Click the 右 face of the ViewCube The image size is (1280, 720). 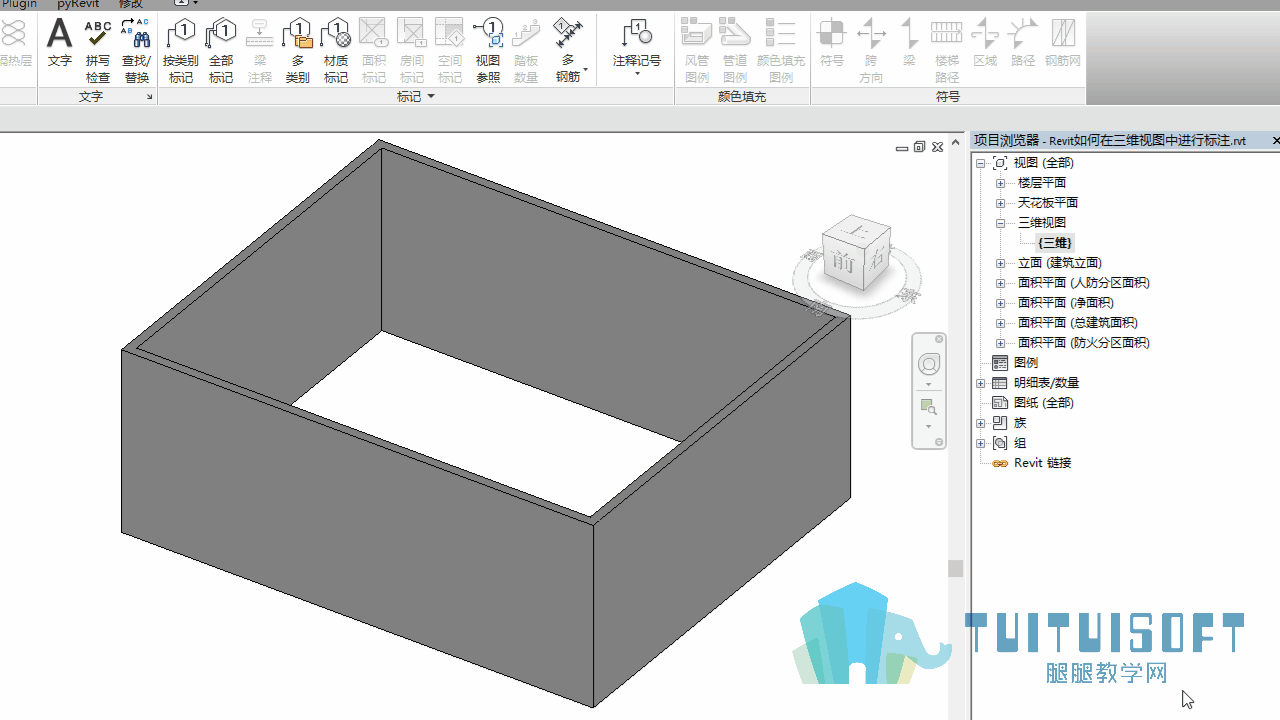[x=875, y=259]
